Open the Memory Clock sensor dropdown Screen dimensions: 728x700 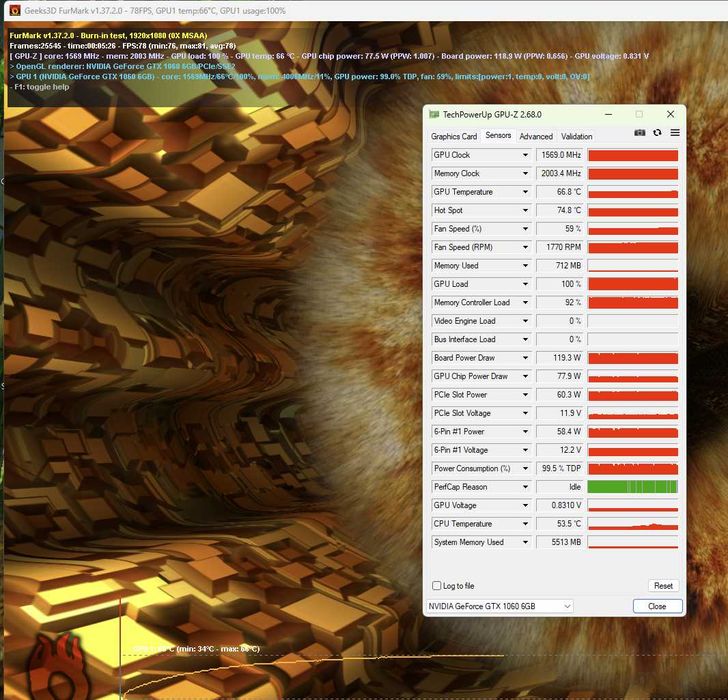click(525, 173)
